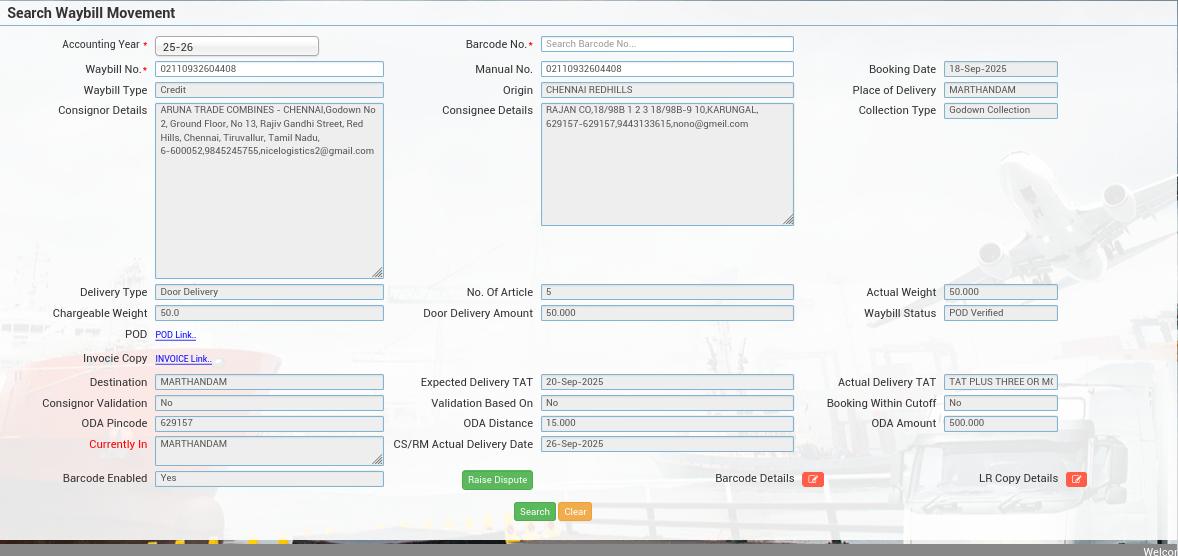This screenshot has height=556, width=1178.
Task: Select the Manual No. input field
Action: coord(667,69)
